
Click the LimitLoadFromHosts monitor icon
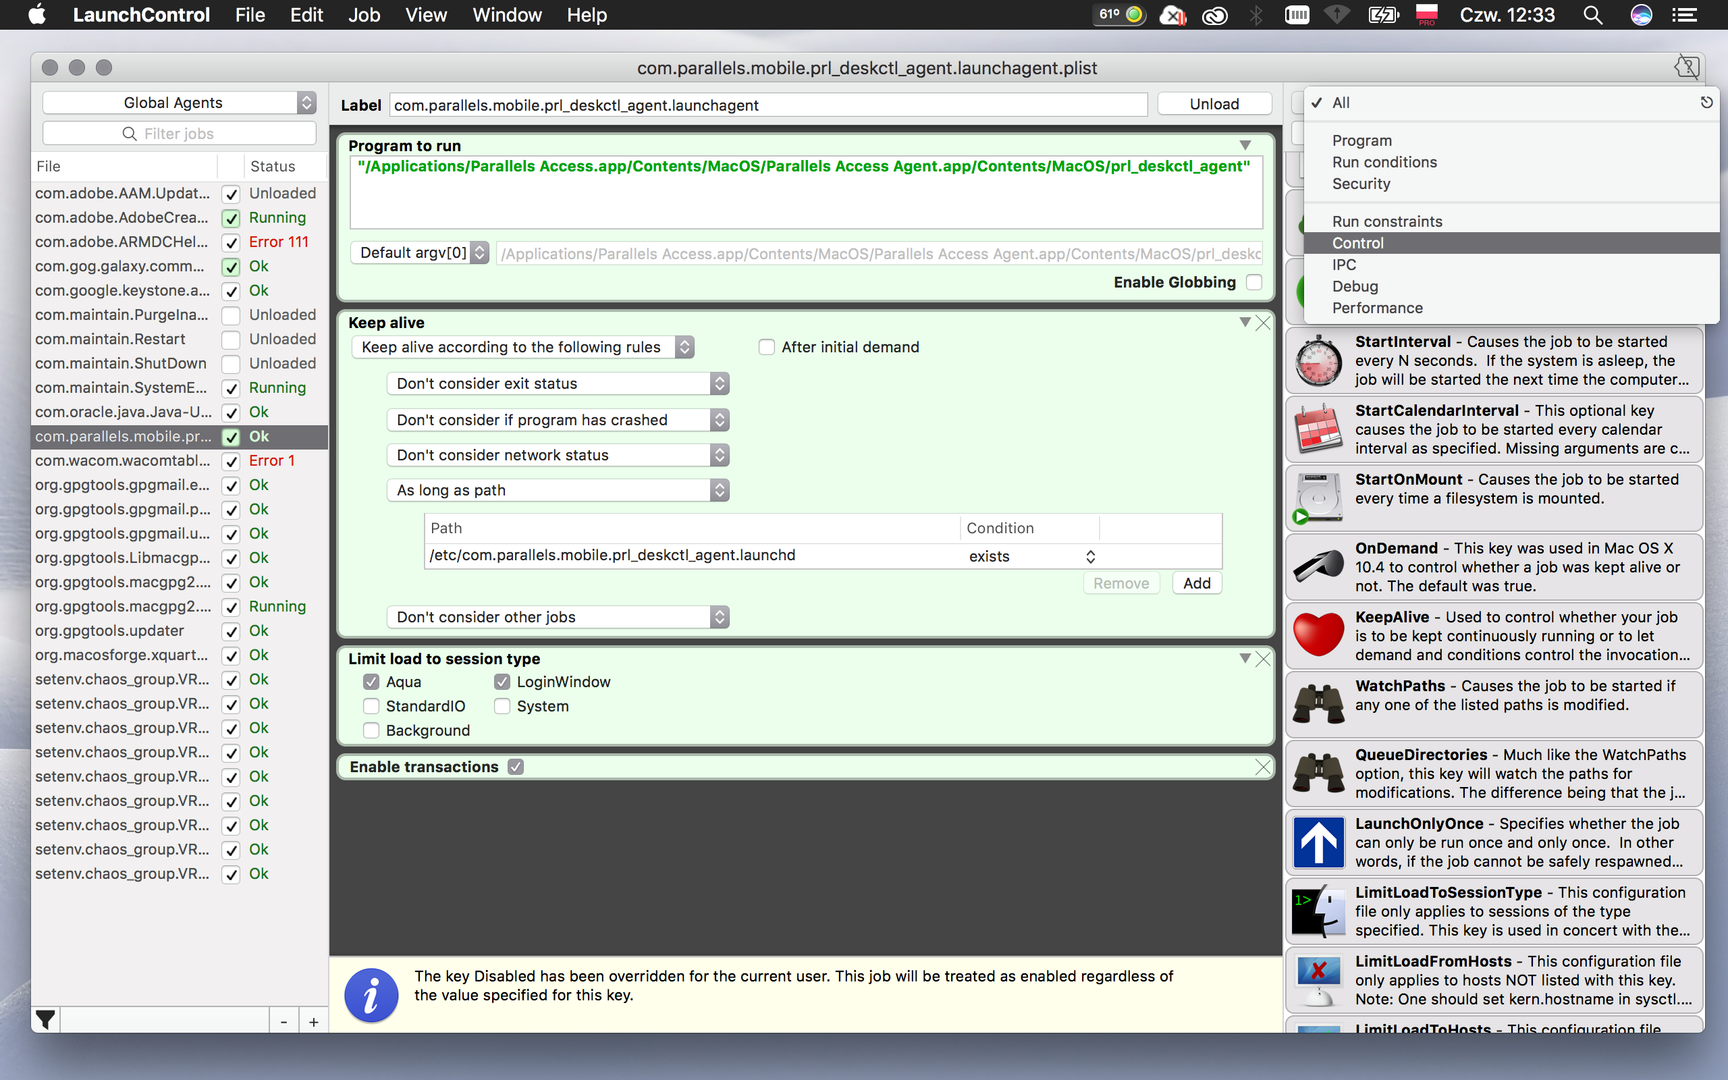click(1318, 980)
